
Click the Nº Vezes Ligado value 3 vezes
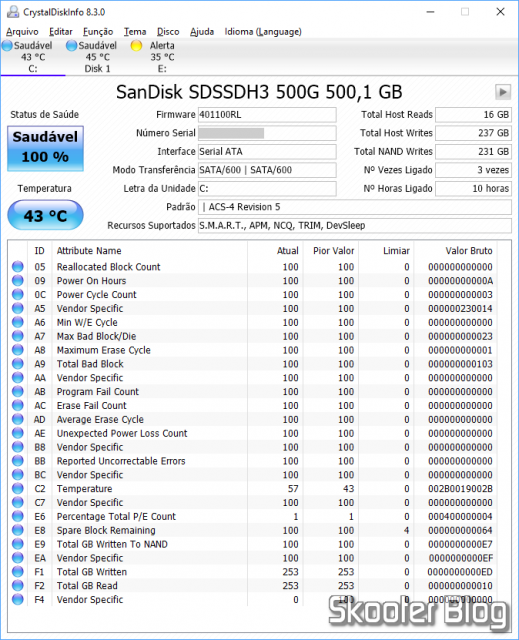coord(473,170)
